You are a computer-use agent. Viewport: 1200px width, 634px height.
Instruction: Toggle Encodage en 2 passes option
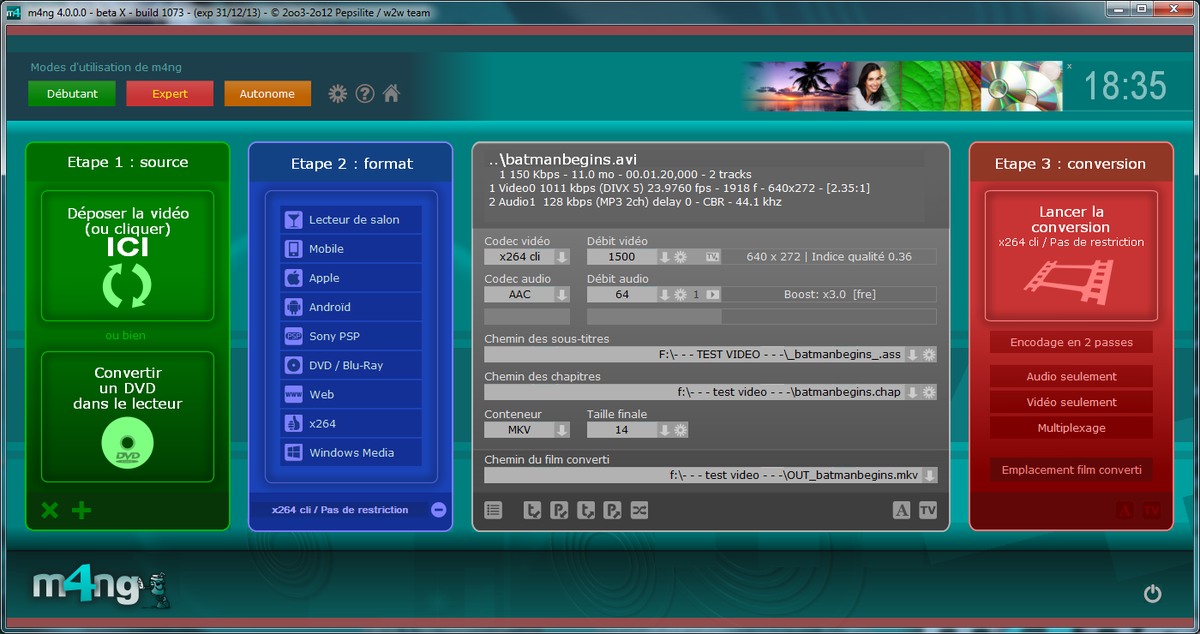(1071, 342)
